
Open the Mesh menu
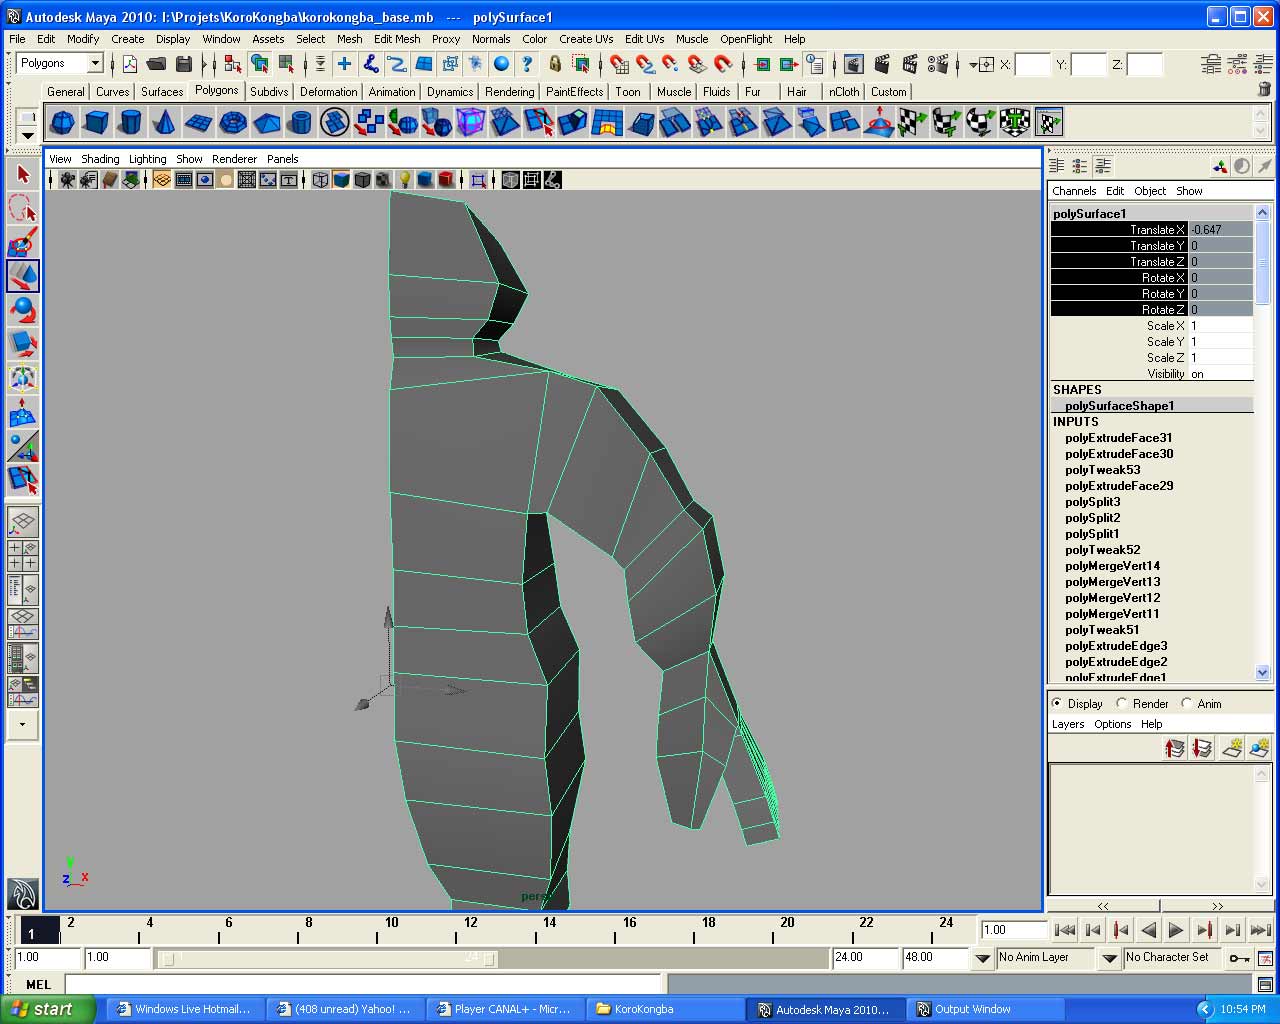click(349, 39)
